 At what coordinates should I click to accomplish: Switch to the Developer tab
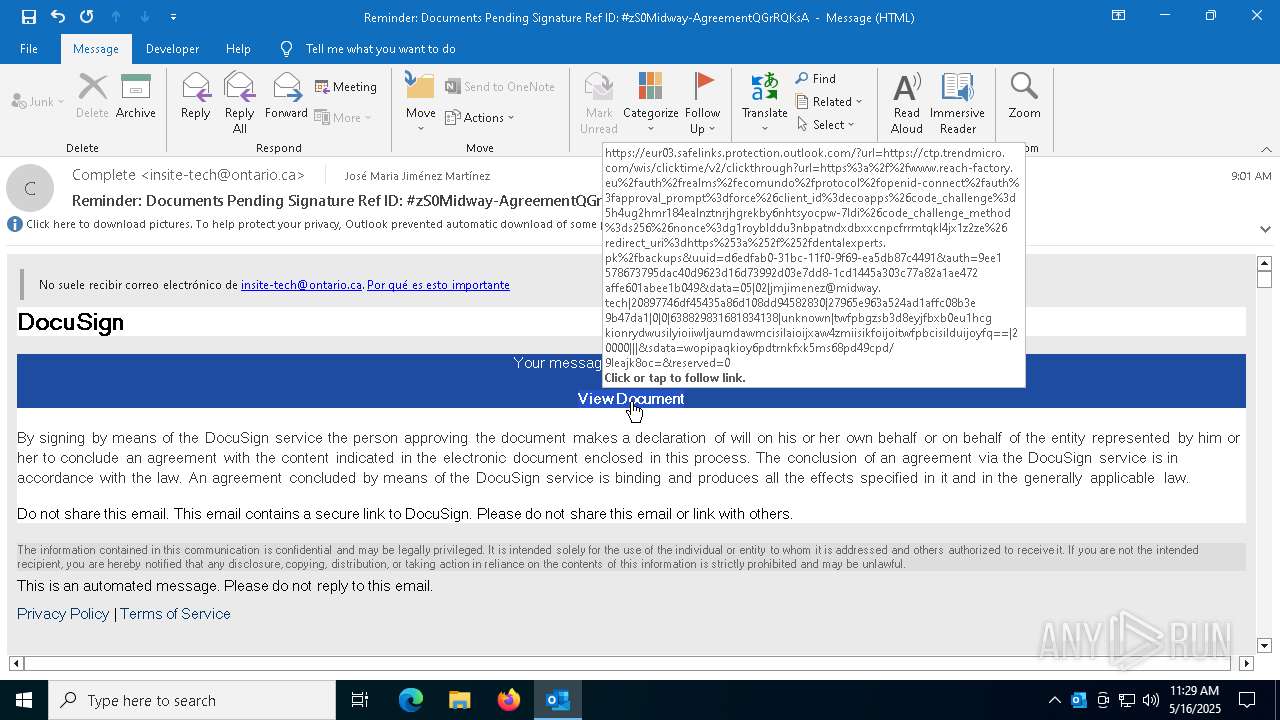point(172,49)
